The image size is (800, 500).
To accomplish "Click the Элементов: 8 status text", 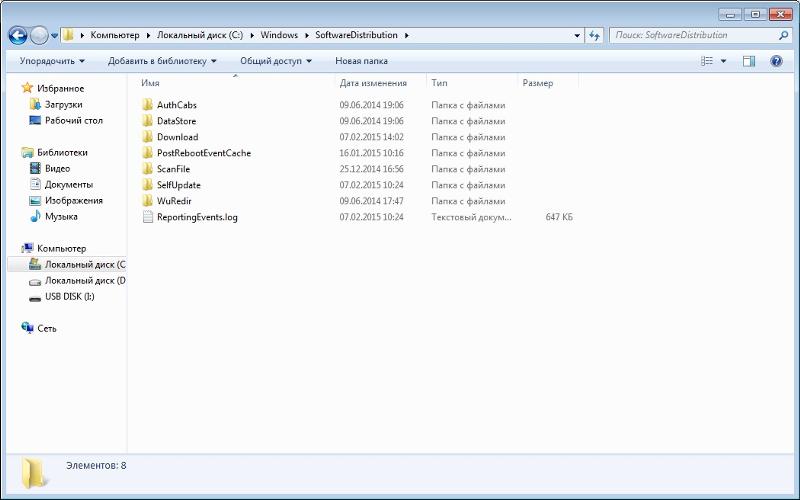I will tap(96, 465).
